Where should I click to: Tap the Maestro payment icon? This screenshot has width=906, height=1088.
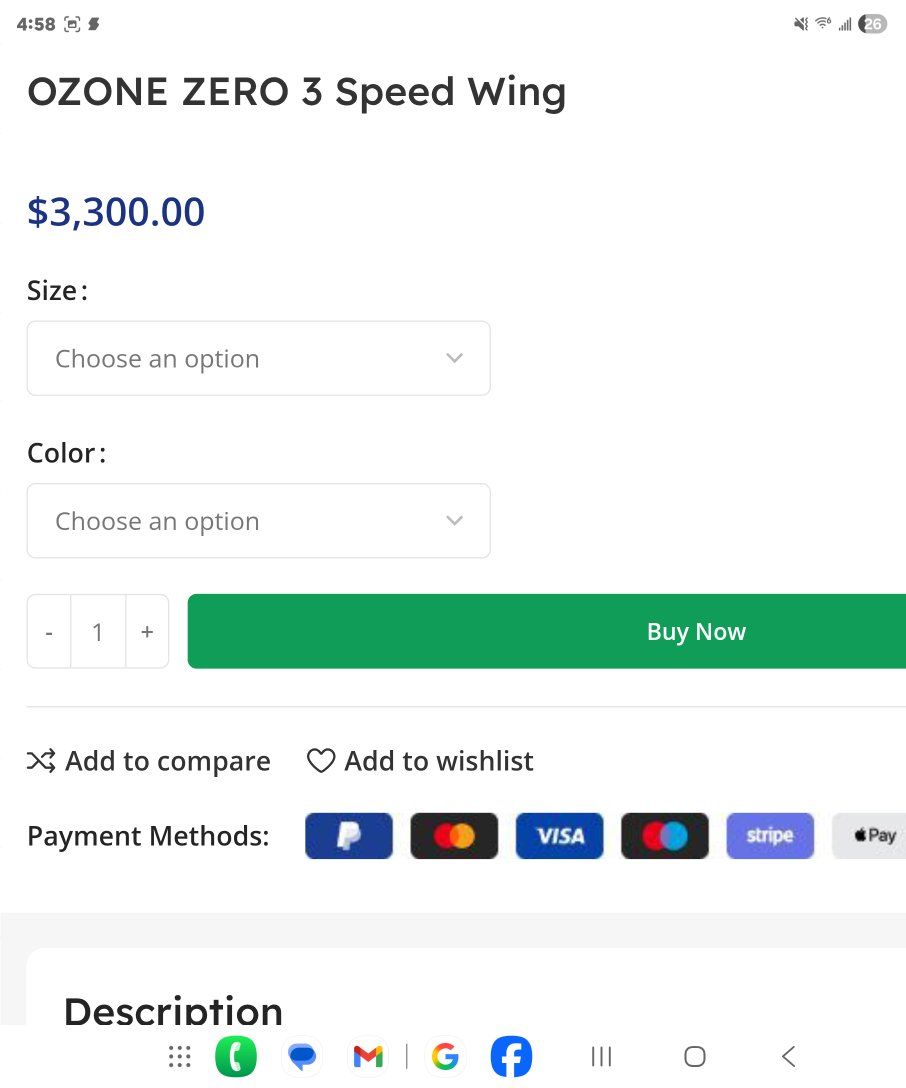pyautogui.click(x=665, y=836)
